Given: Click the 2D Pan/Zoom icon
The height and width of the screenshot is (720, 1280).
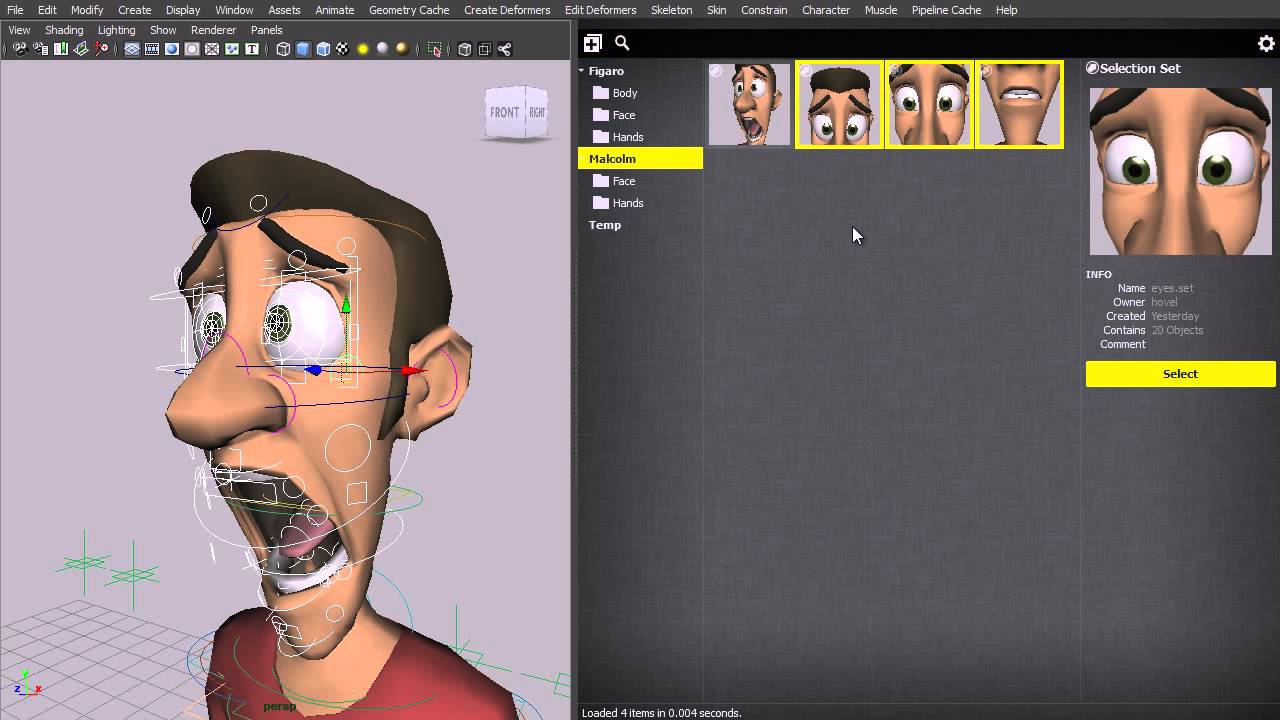Looking at the screenshot, I should point(101,48).
